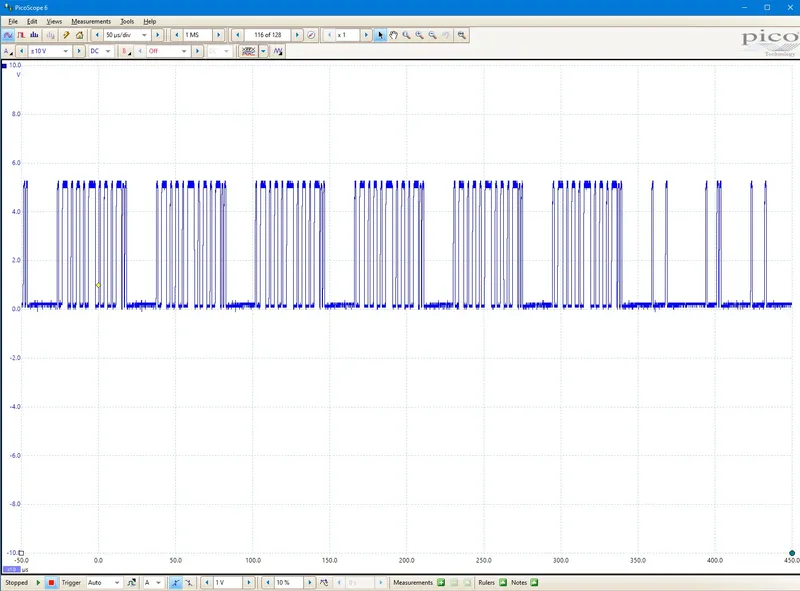
Task: Select the Persistence mode icon
Action: coord(21,35)
